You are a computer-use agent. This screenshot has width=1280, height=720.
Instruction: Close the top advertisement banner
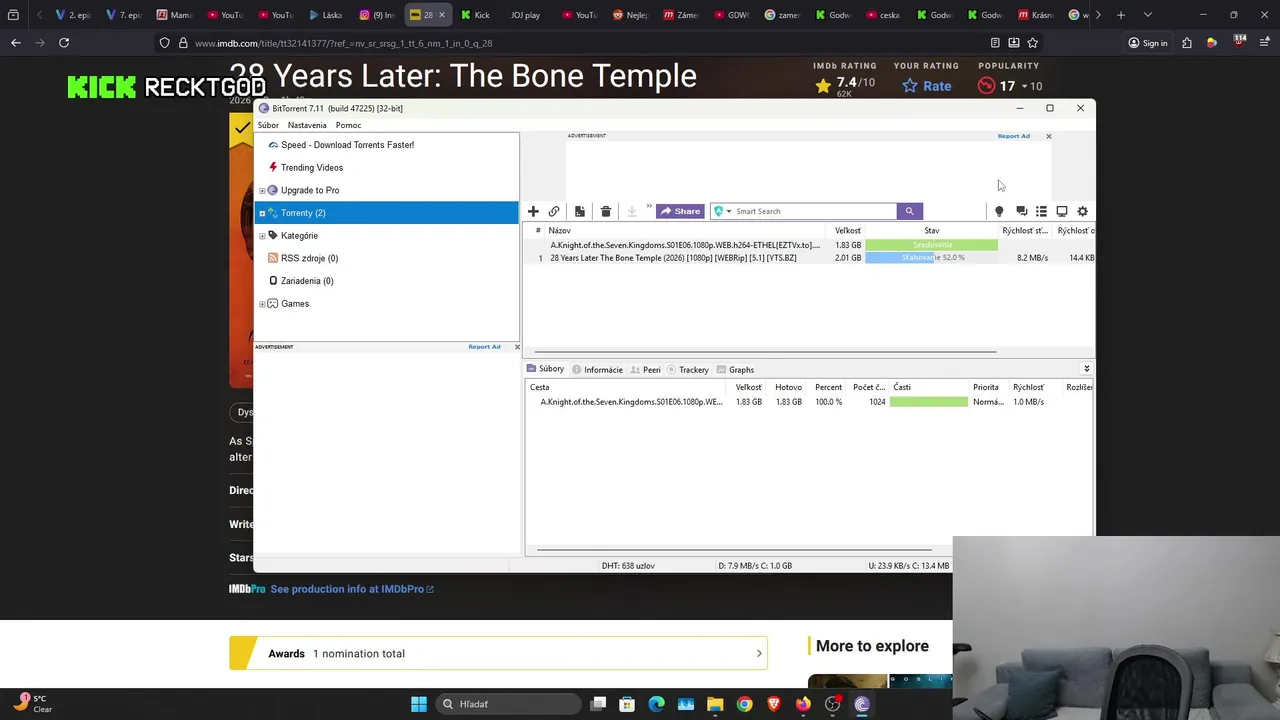1048,136
